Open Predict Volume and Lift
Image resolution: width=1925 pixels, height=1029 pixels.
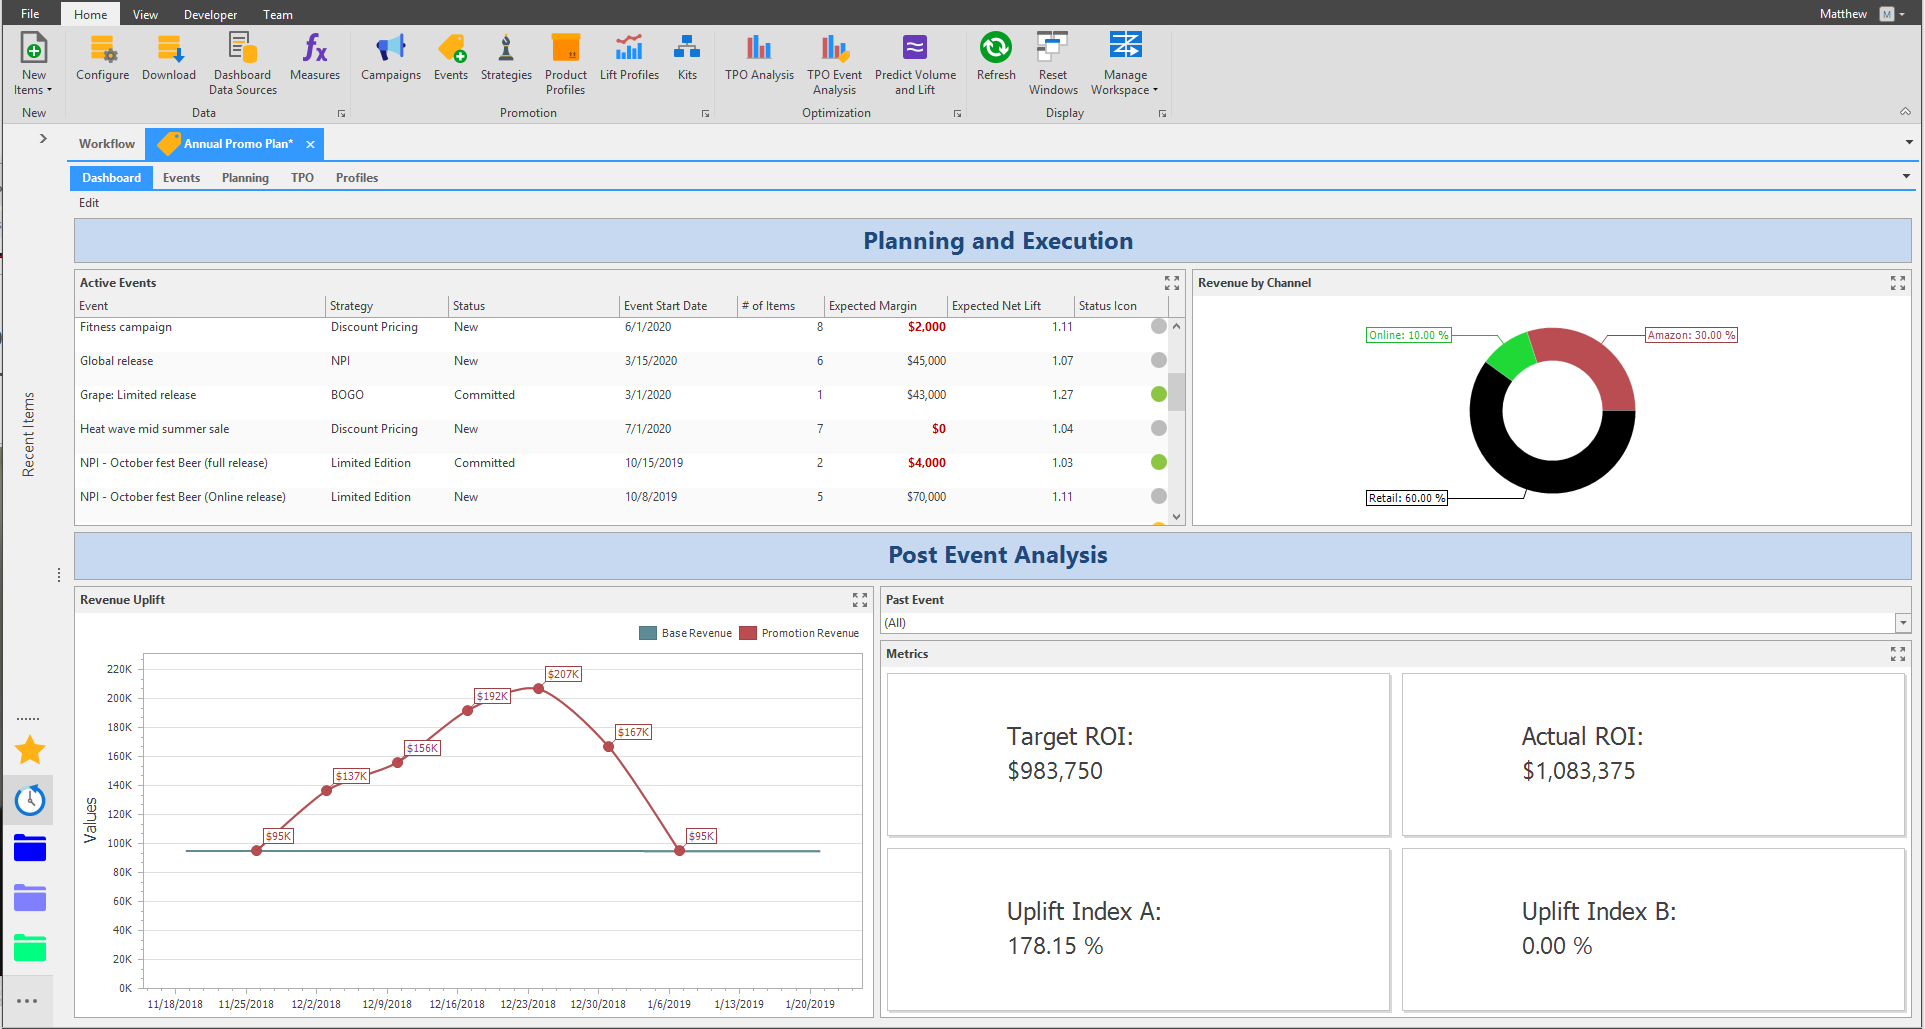coord(915,63)
